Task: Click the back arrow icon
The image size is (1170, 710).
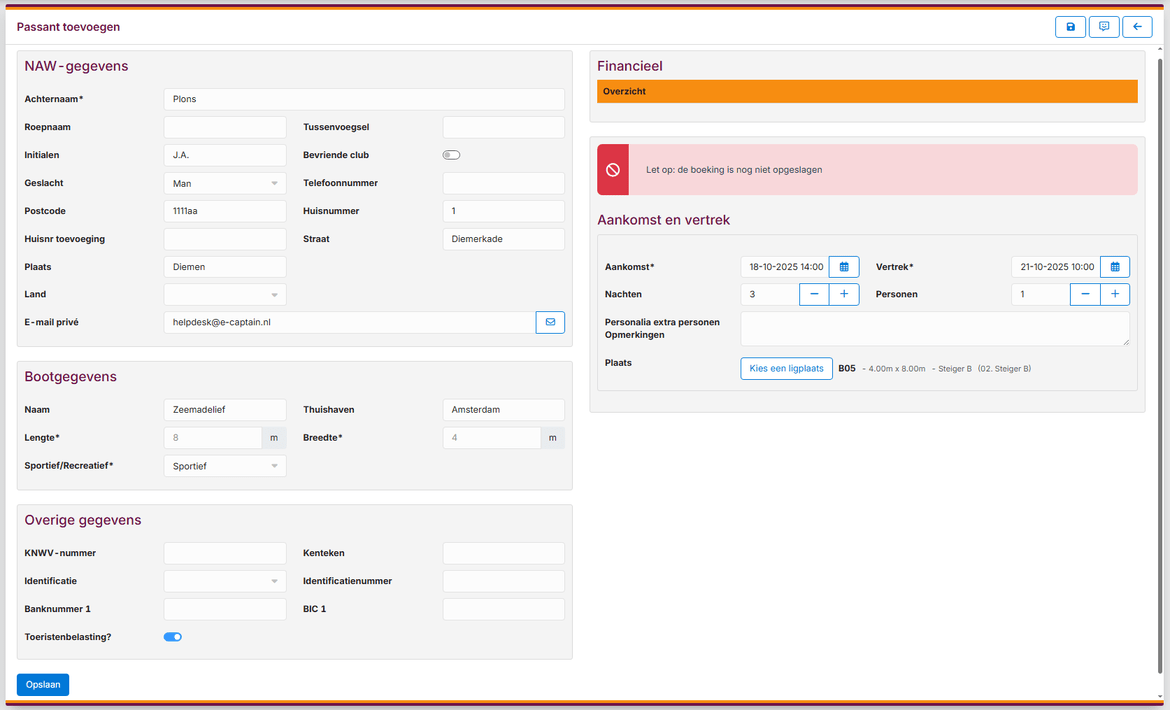Action: coord(1137,27)
